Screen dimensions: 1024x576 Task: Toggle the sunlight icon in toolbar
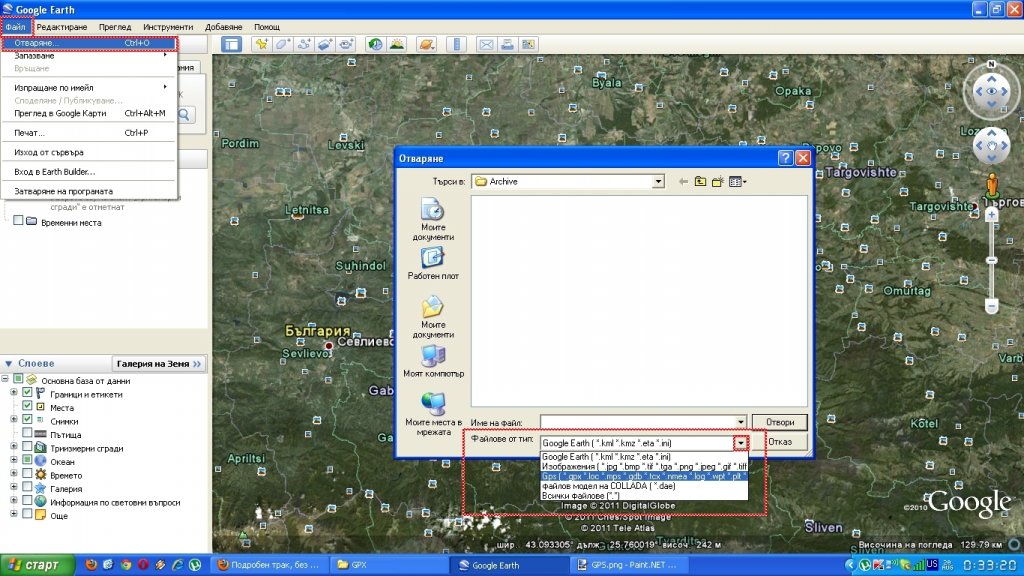(x=397, y=44)
